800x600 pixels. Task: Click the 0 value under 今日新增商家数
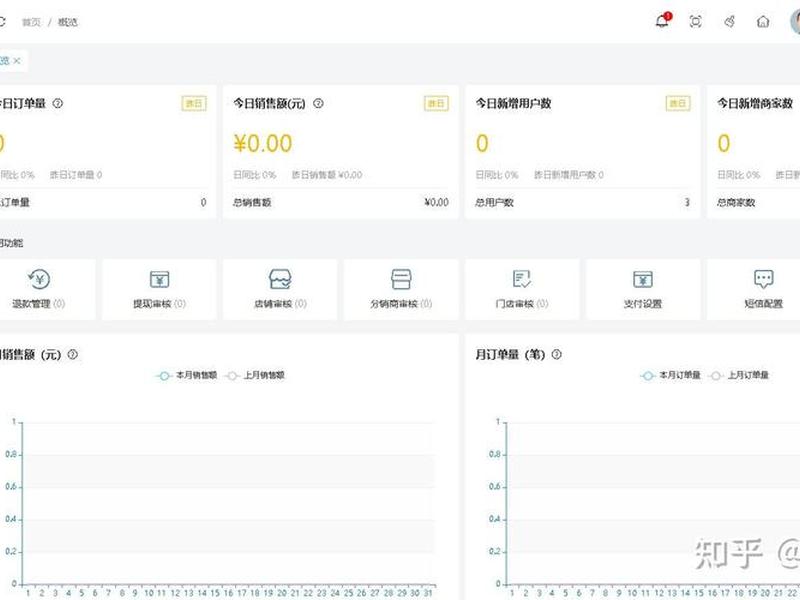tap(724, 143)
